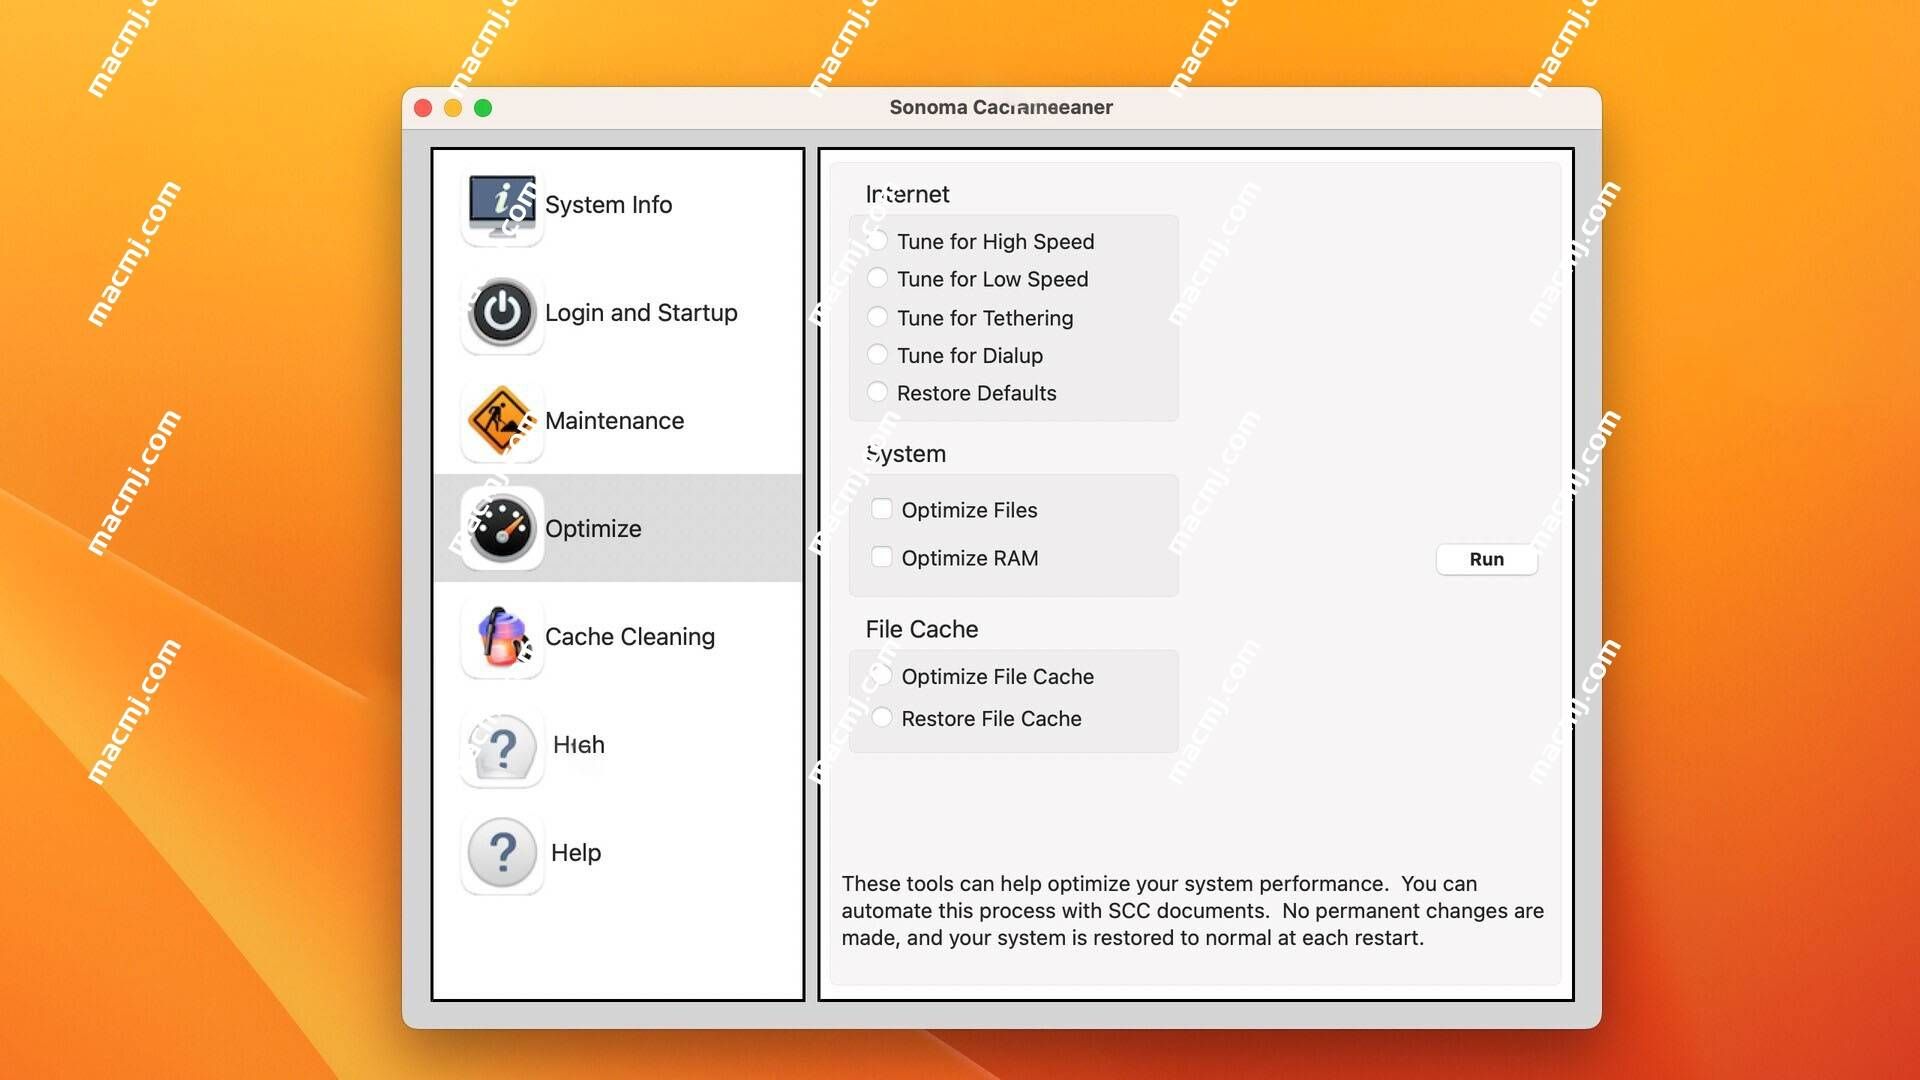Choose Tune for Tethering option

click(877, 317)
